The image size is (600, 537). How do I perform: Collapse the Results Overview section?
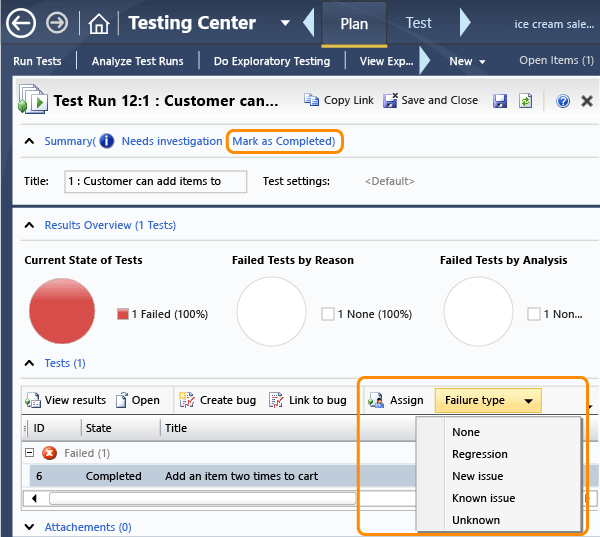point(30,226)
